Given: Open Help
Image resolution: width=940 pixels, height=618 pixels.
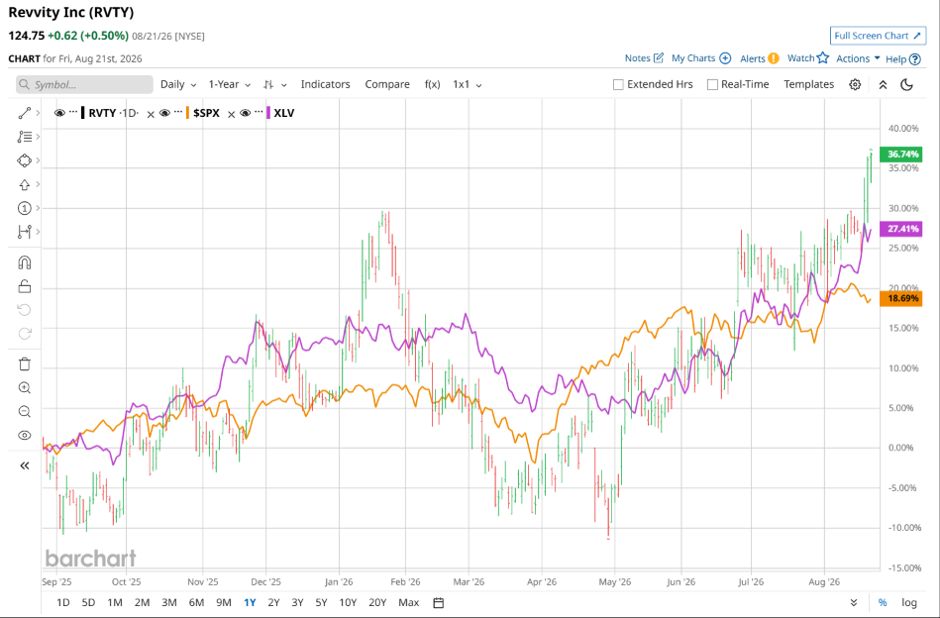Looking at the screenshot, I should (902, 59).
